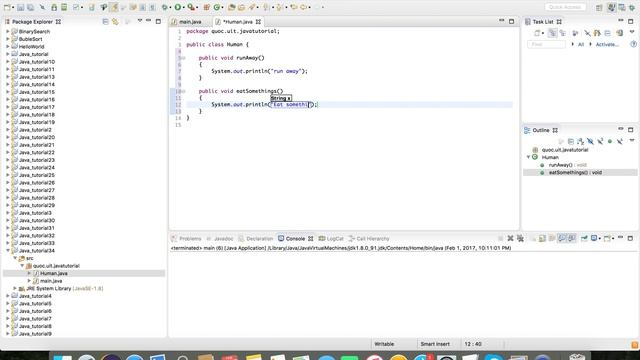Select HelloWorld project in Package Explorer

click(x=31, y=47)
